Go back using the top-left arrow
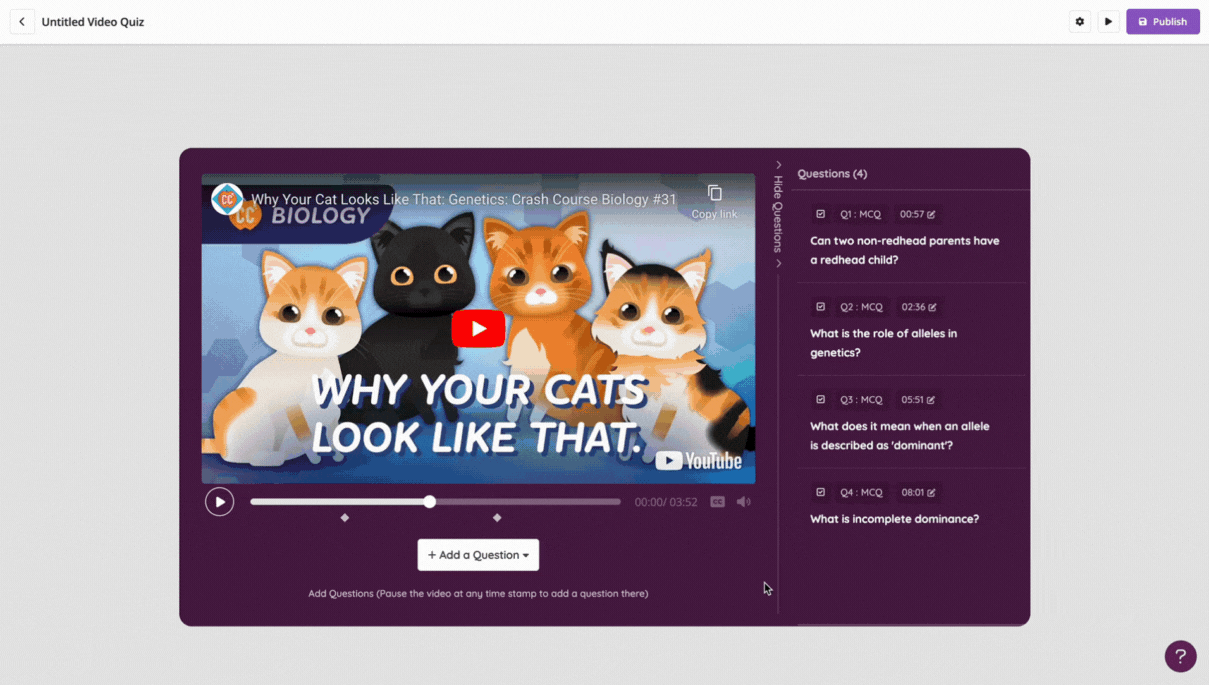Screen dimensions: 1209x685 coord(22,21)
